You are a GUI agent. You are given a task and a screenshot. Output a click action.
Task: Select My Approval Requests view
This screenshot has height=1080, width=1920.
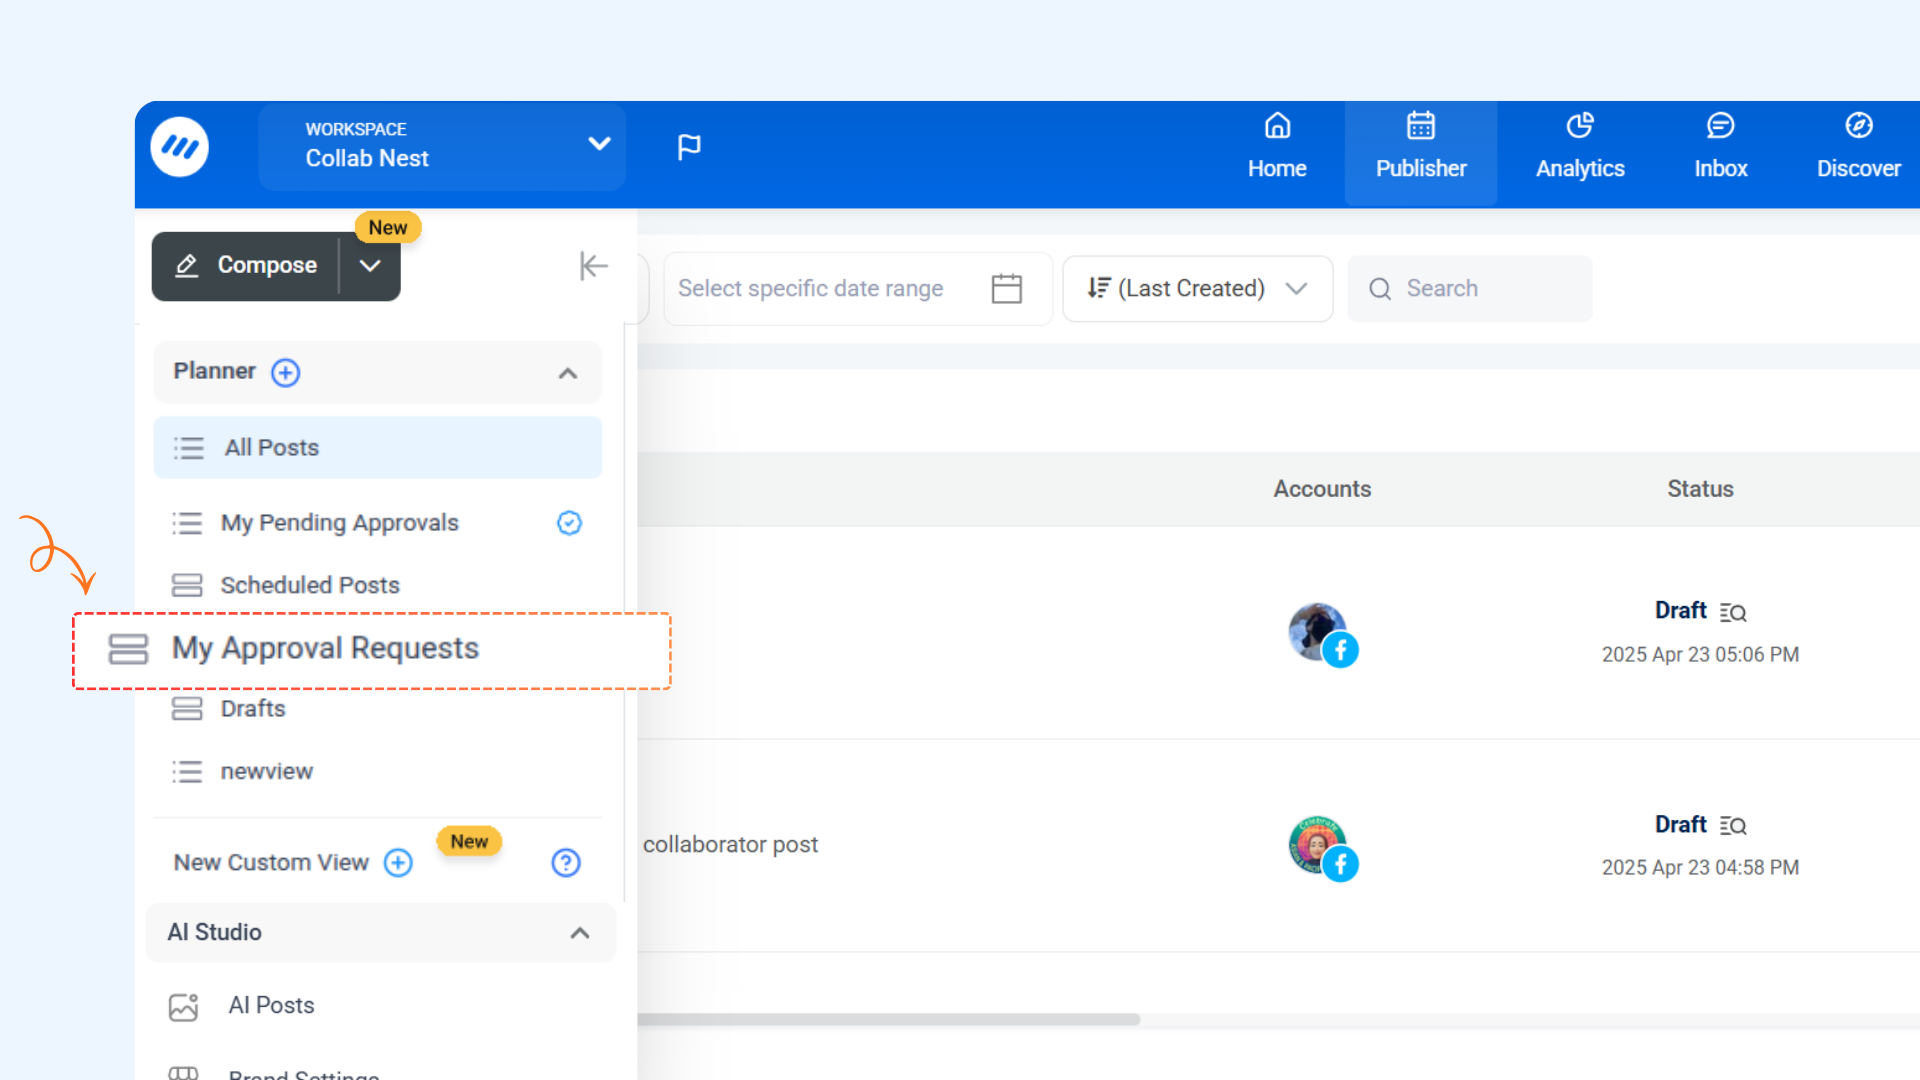pos(325,649)
